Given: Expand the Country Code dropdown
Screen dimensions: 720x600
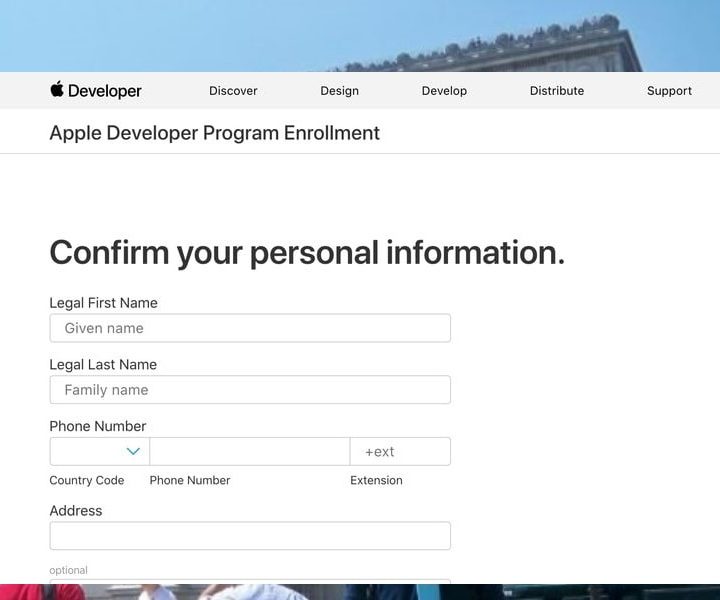Looking at the screenshot, I should (x=100, y=451).
